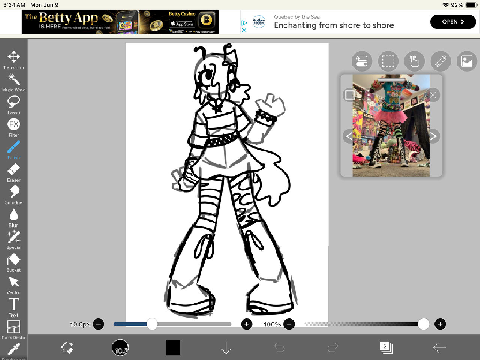This screenshot has width=480, height=360.
Task: Show previous reference image with left arrow
Action: coord(349,136)
